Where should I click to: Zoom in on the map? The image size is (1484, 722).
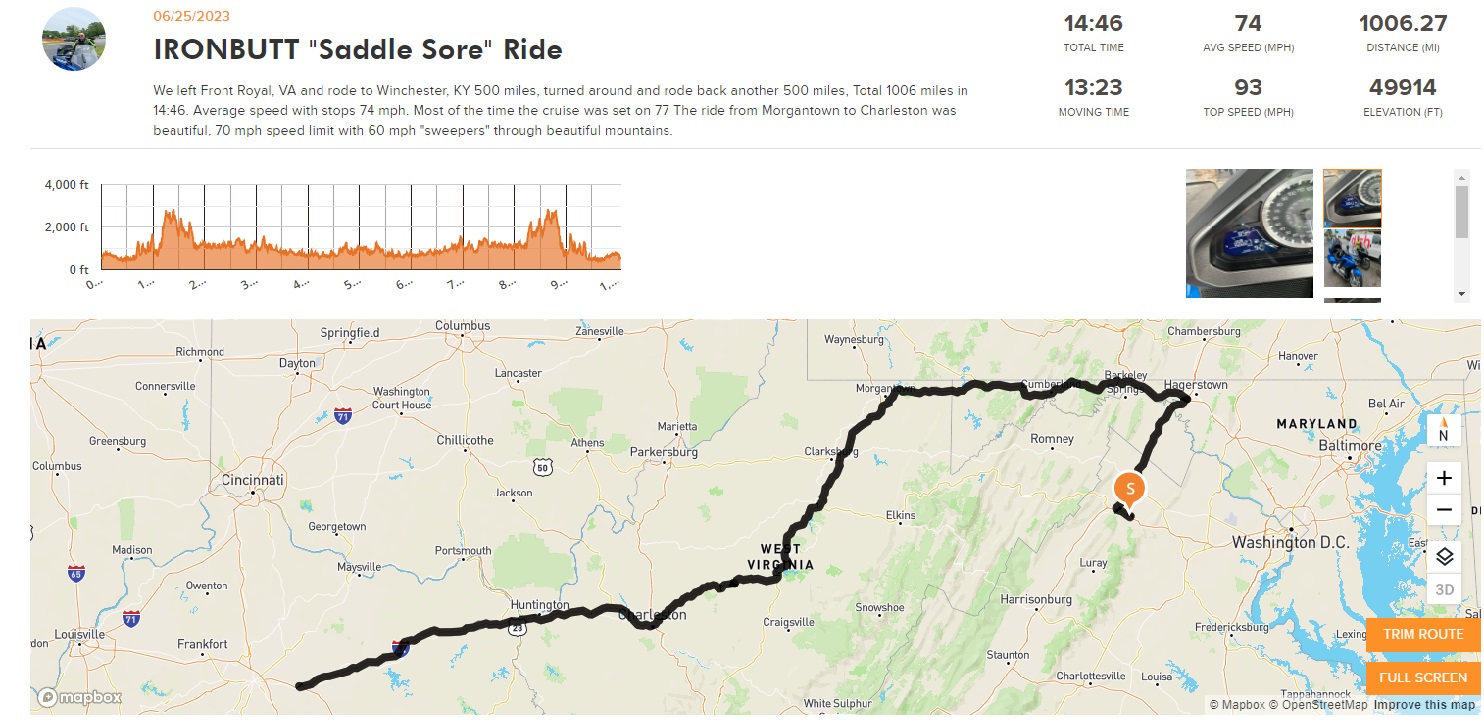pyautogui.click(x=1444, y=478)
